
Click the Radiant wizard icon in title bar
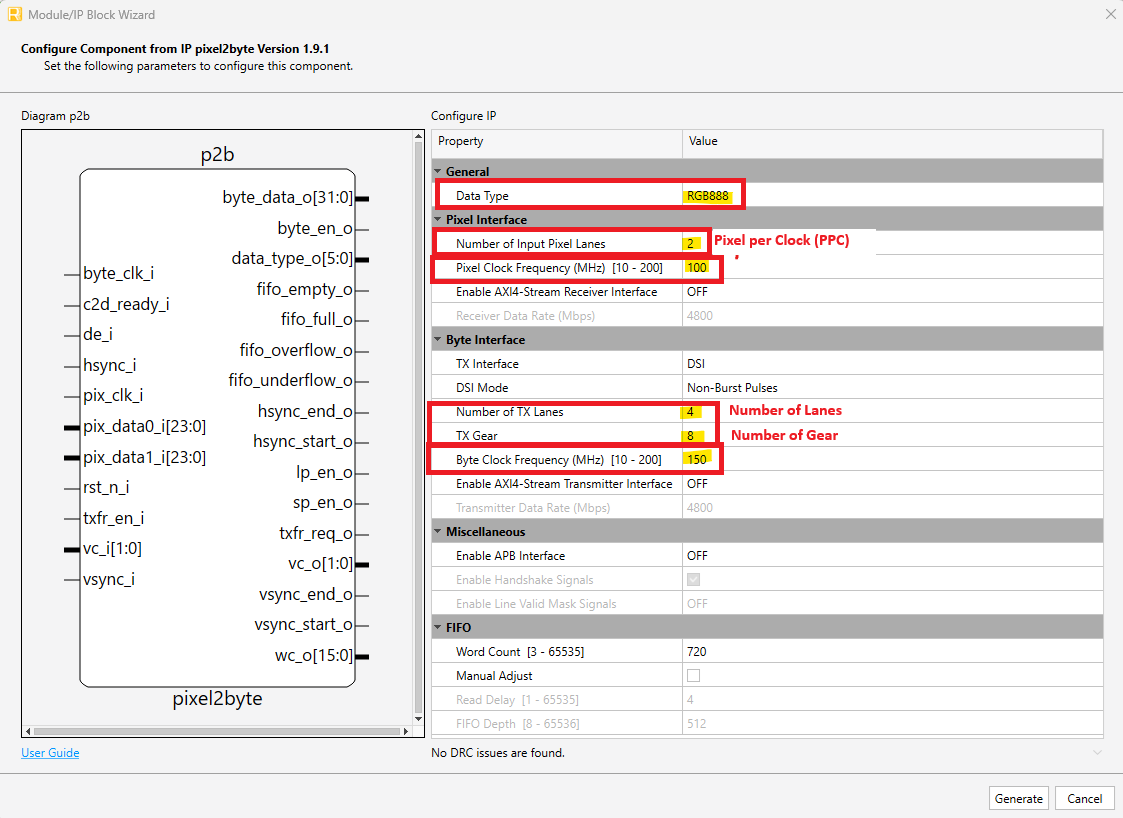(13, 14)
